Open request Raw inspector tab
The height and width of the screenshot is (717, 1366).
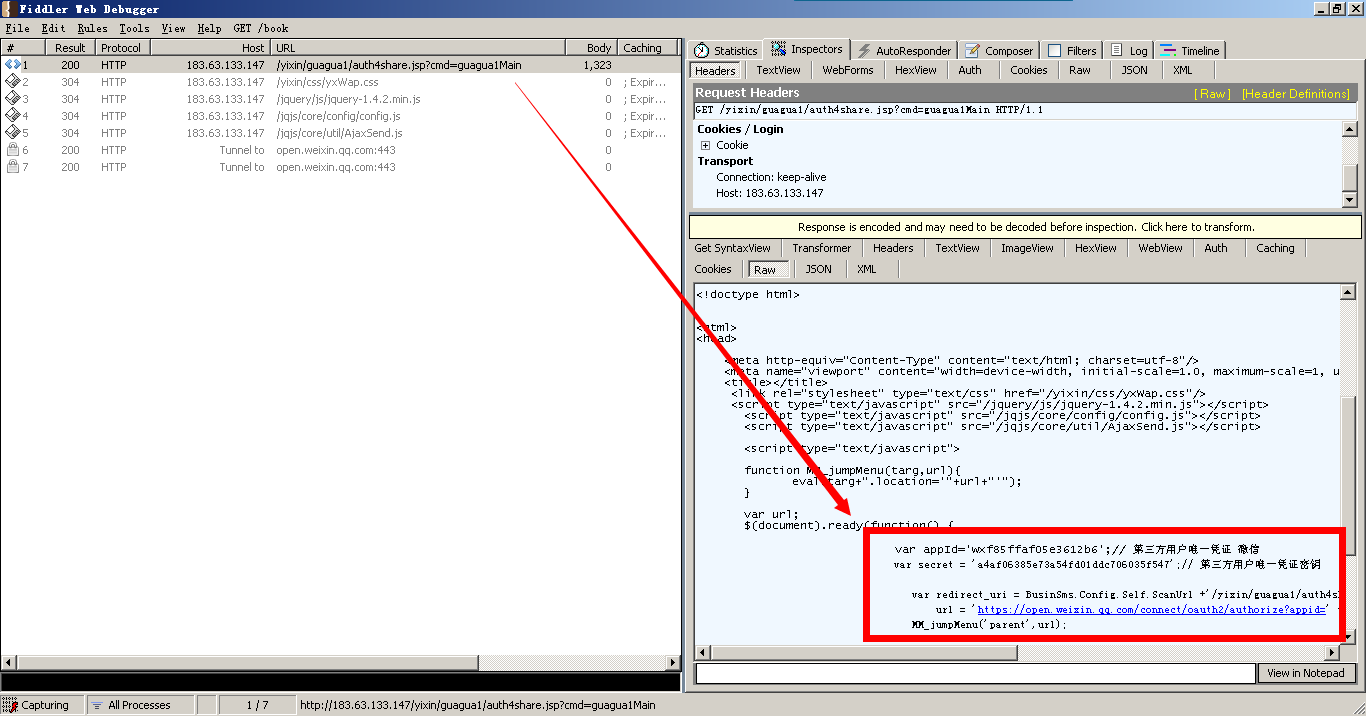1079,70
